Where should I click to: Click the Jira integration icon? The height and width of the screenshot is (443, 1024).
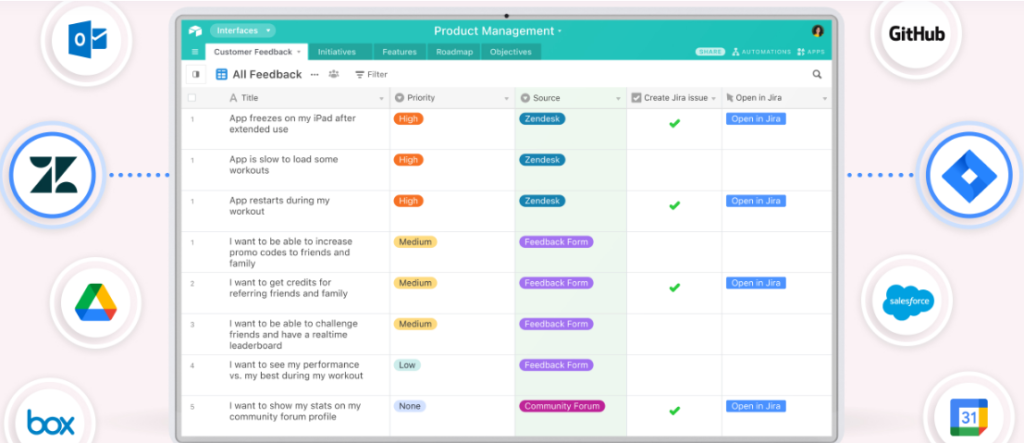968,176
